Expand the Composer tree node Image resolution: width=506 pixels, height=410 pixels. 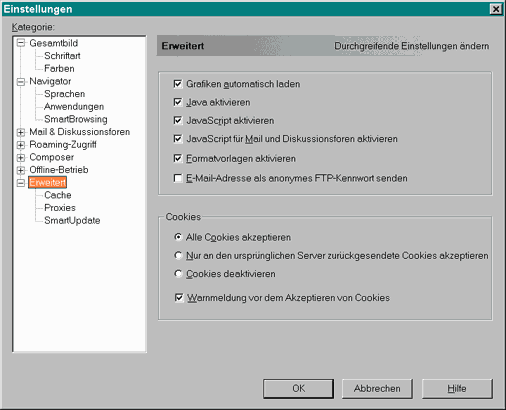(21, 157)
